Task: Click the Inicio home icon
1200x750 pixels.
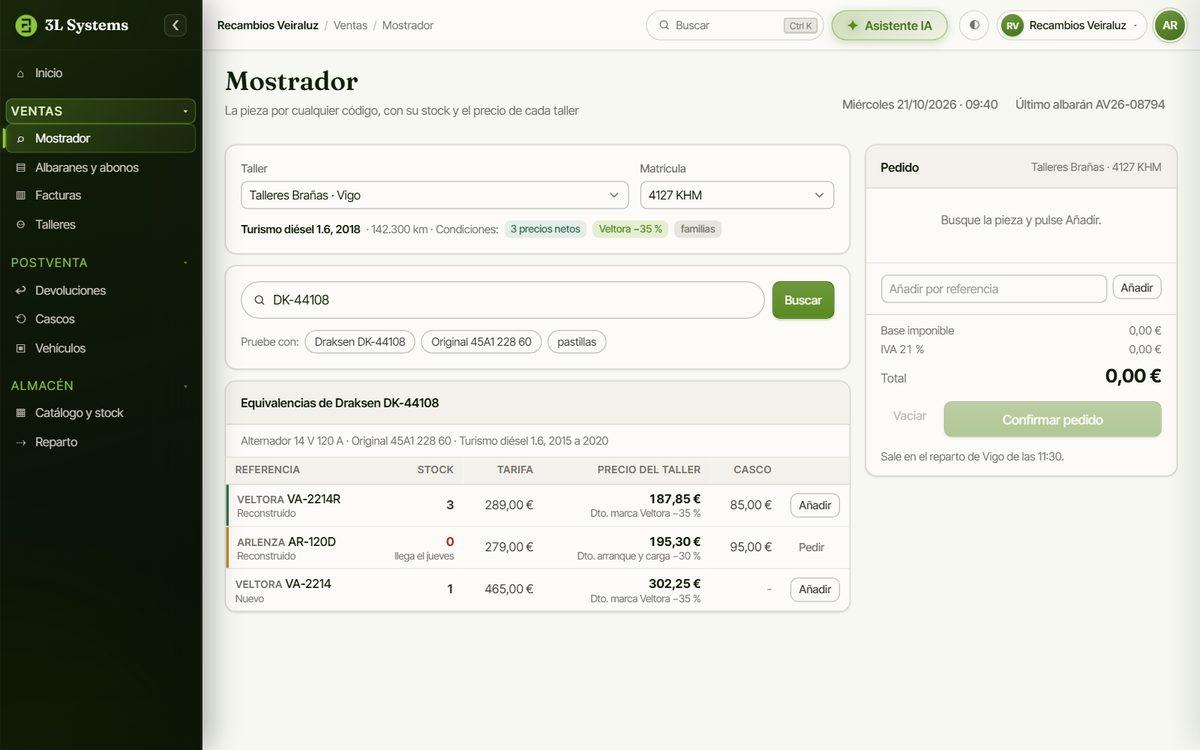Action: [21, 73]
